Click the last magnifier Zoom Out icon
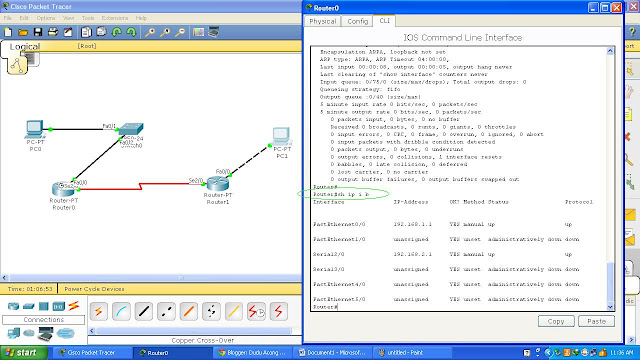This screenshot has width=640, height=360. coord(180,32)
